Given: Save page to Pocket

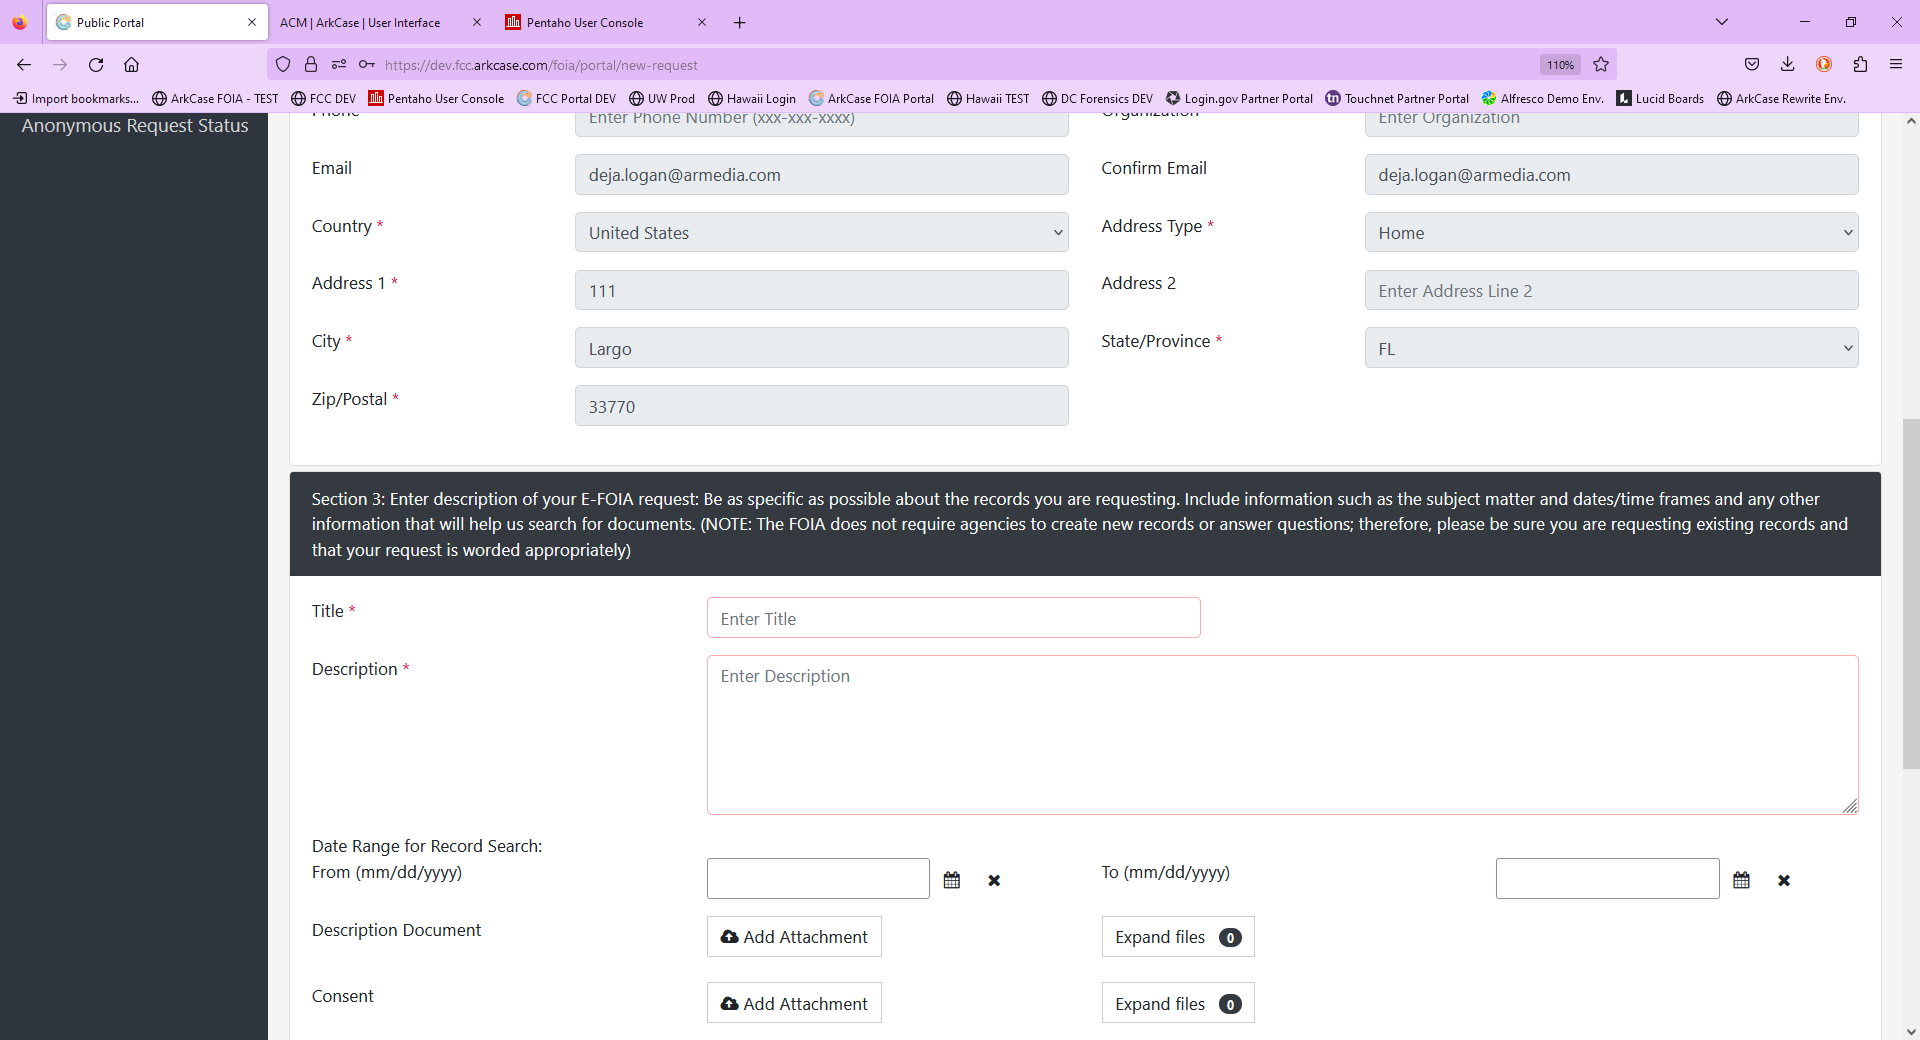Looking at the screenshot, I should [x=1752, y=65].
